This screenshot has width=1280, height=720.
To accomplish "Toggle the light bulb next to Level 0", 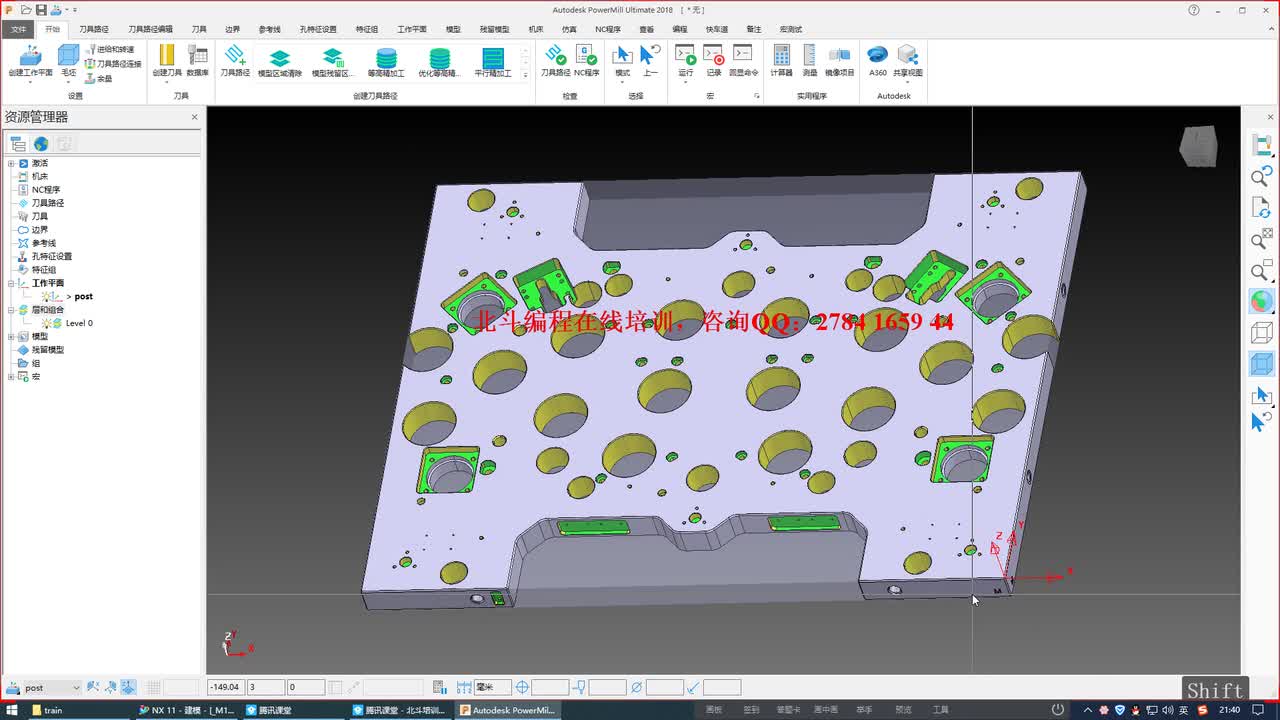I will [x=46, y=323].
